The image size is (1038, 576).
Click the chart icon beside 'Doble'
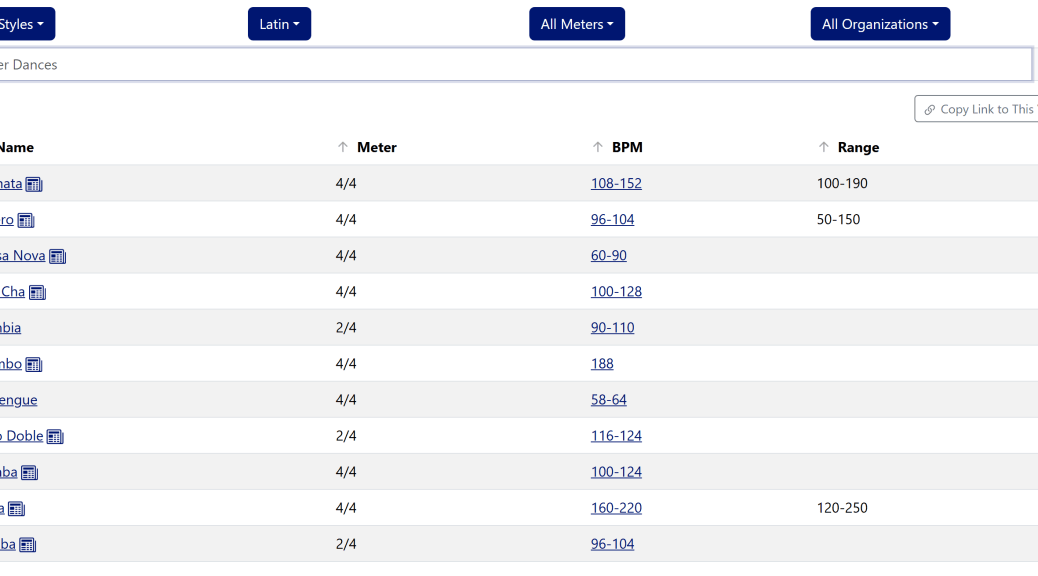[55, 437]
